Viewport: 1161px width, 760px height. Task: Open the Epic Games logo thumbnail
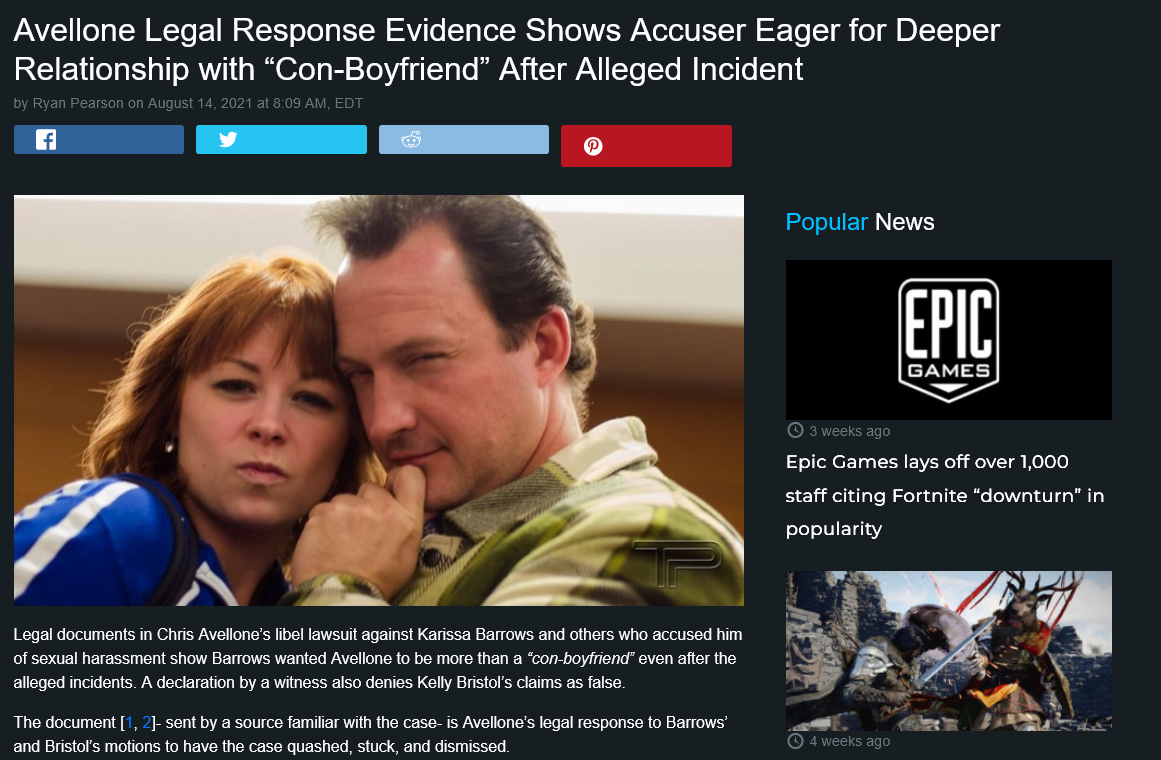(948, 340)
